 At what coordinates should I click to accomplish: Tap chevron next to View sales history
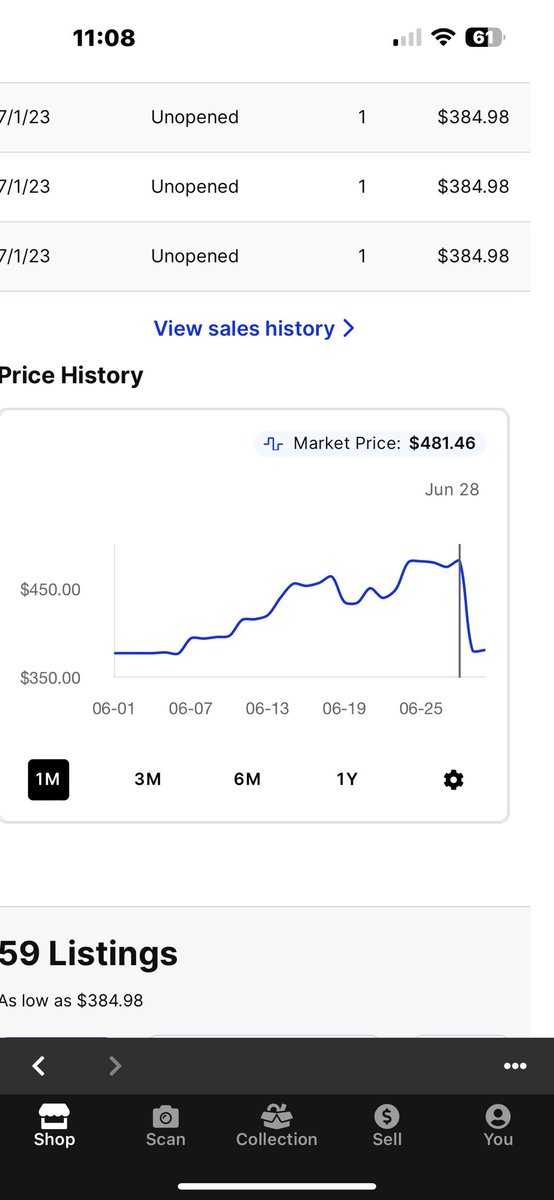tap(348, 328)
